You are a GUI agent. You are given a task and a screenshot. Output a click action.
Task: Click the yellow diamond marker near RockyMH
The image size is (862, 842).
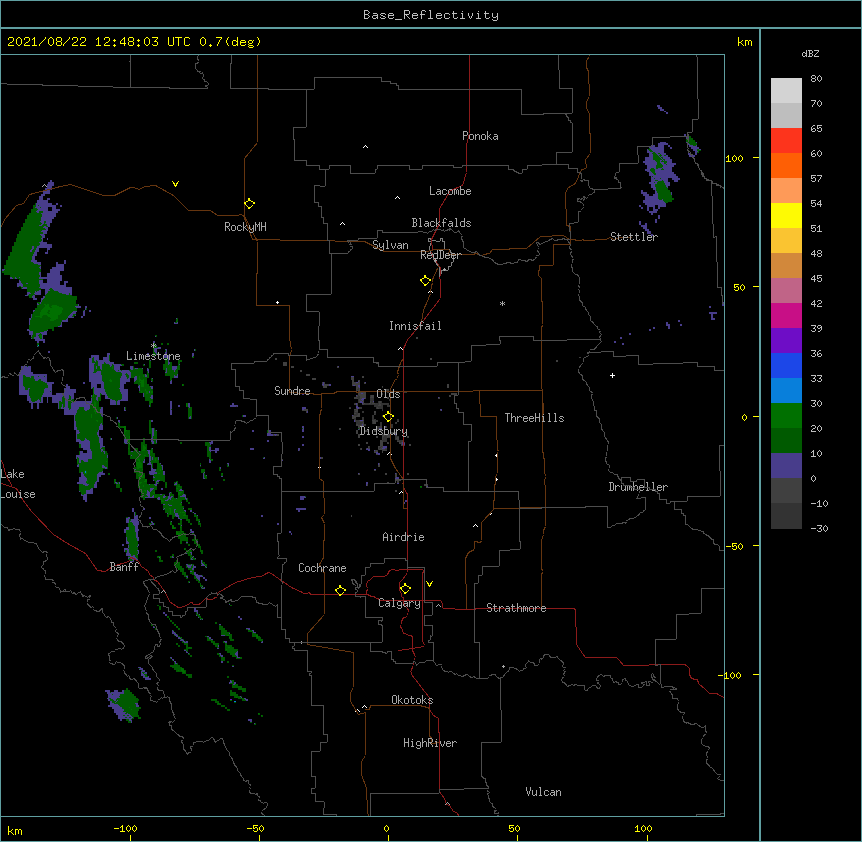click(x=249, y=203)
